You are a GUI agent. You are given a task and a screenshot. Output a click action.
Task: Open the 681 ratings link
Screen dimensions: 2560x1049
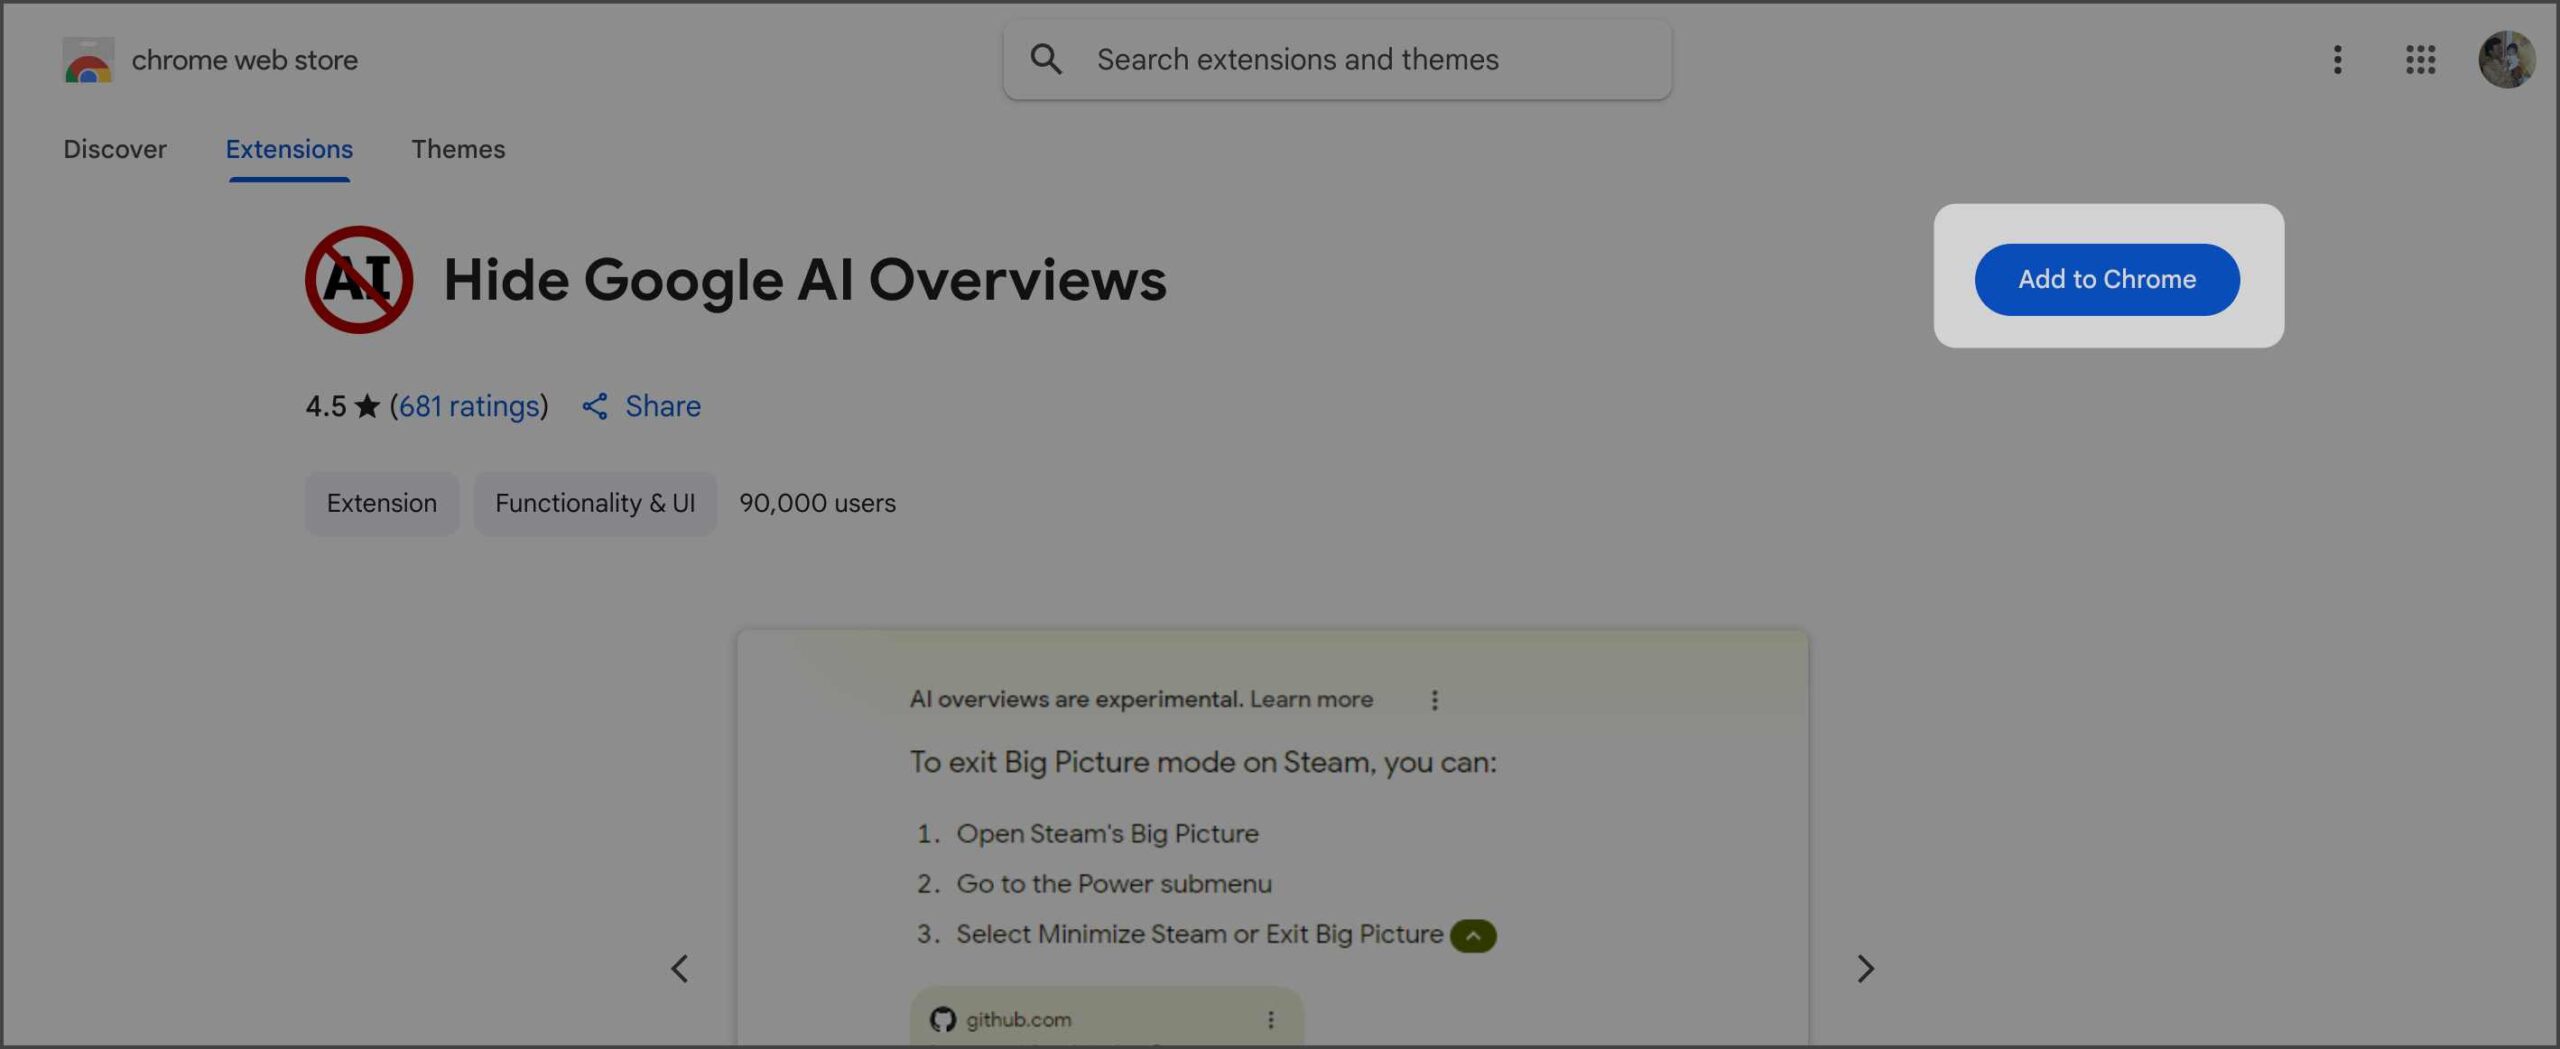(x=468, y=406)
